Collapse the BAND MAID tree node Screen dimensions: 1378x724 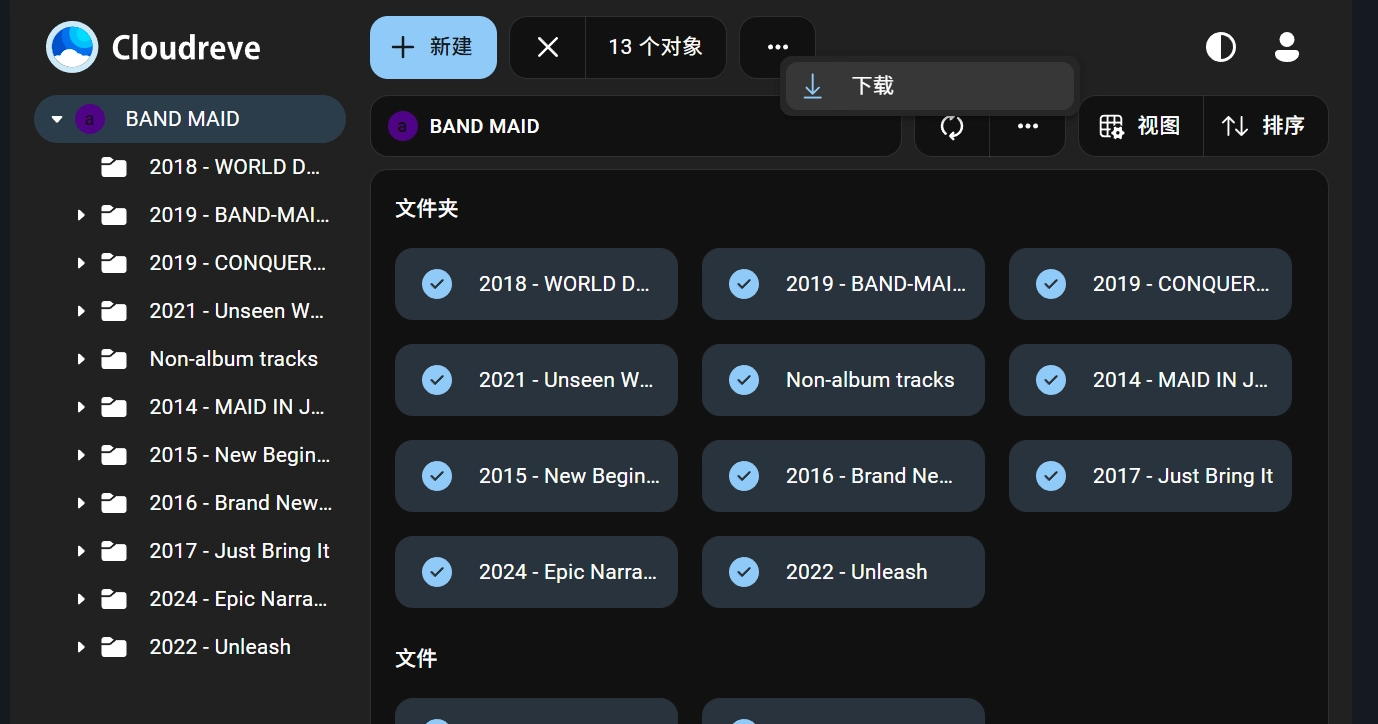tap(57, 119)
